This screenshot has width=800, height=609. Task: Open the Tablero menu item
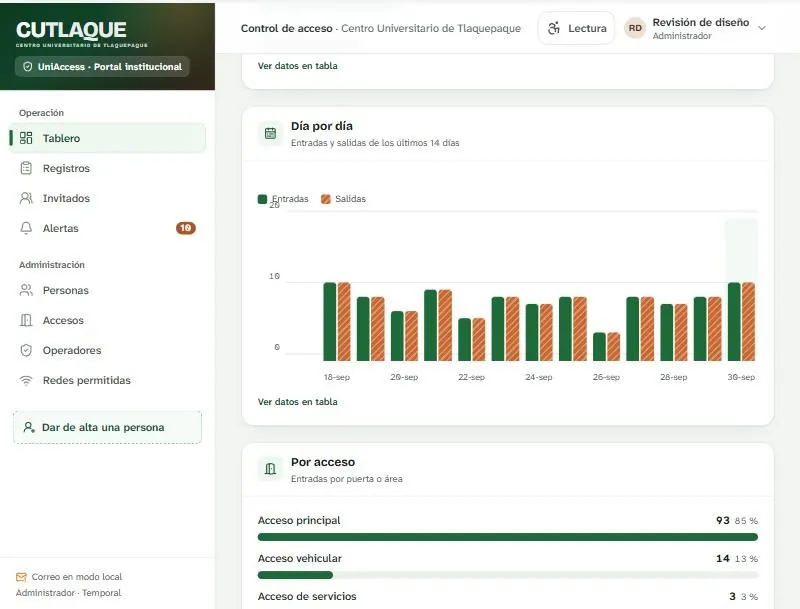pyautogui.click(x=108, y=138)
